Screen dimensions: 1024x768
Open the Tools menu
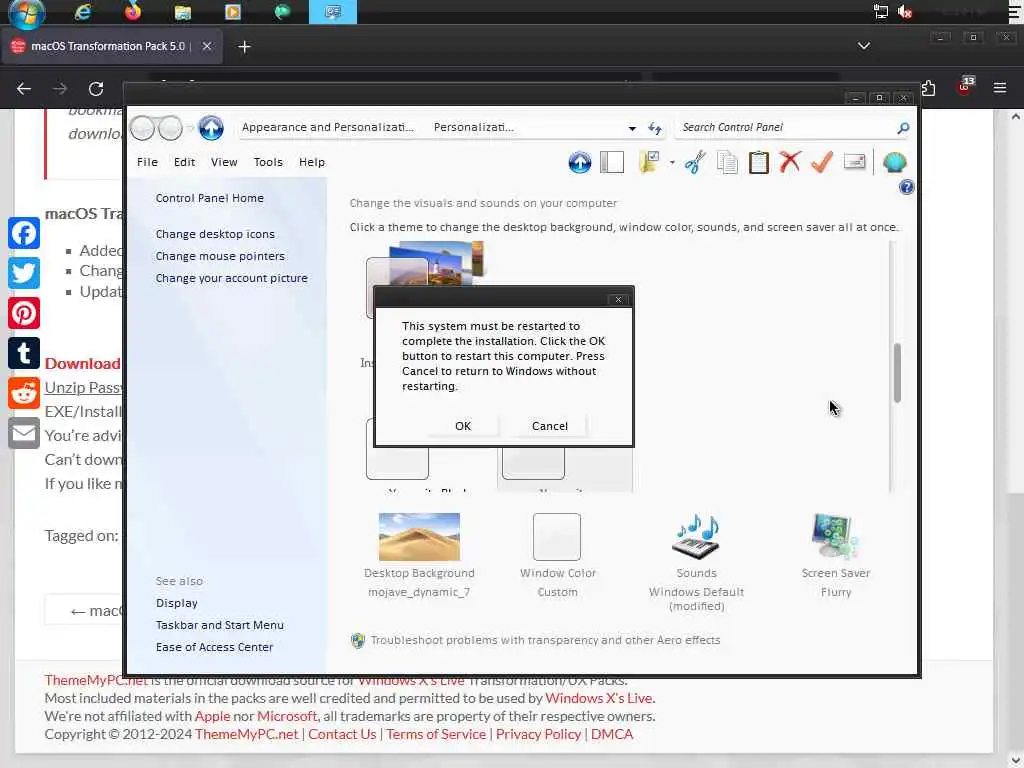tap(268, 162)
